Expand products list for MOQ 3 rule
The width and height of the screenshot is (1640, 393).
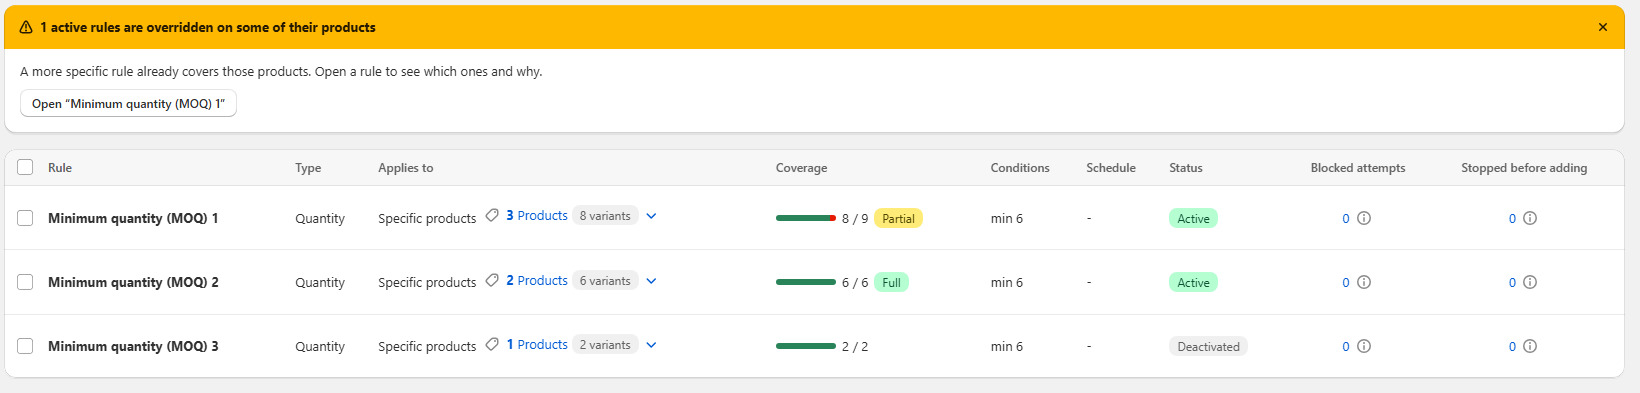pos(651,345)
